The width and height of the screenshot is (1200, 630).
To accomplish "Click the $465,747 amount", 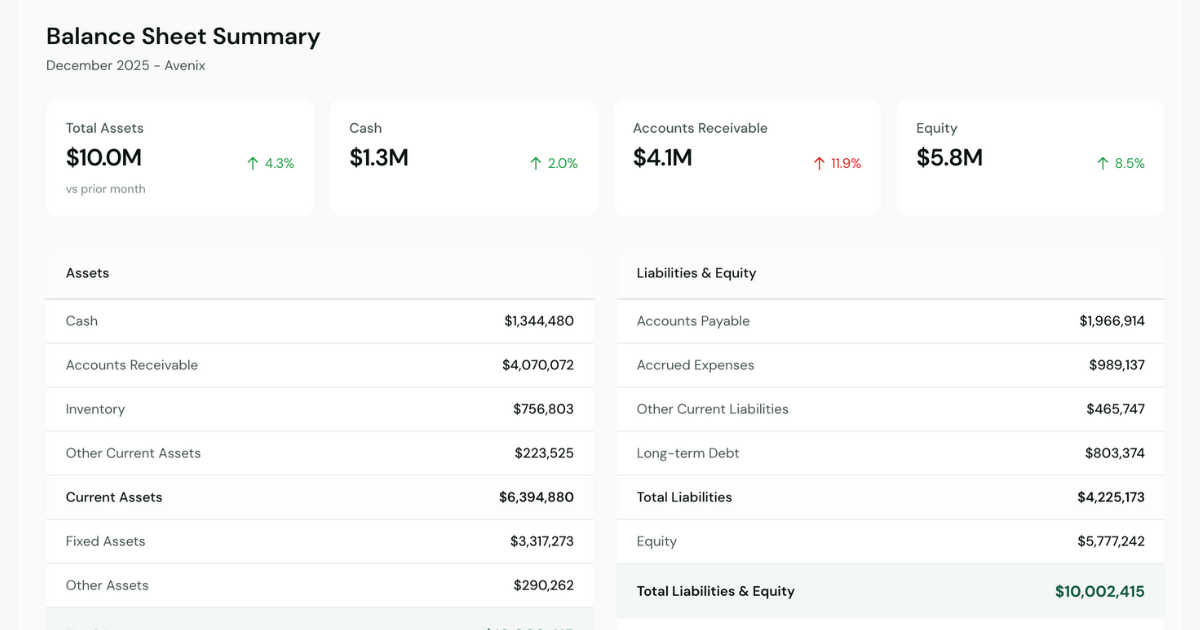I will [1116, 409].
